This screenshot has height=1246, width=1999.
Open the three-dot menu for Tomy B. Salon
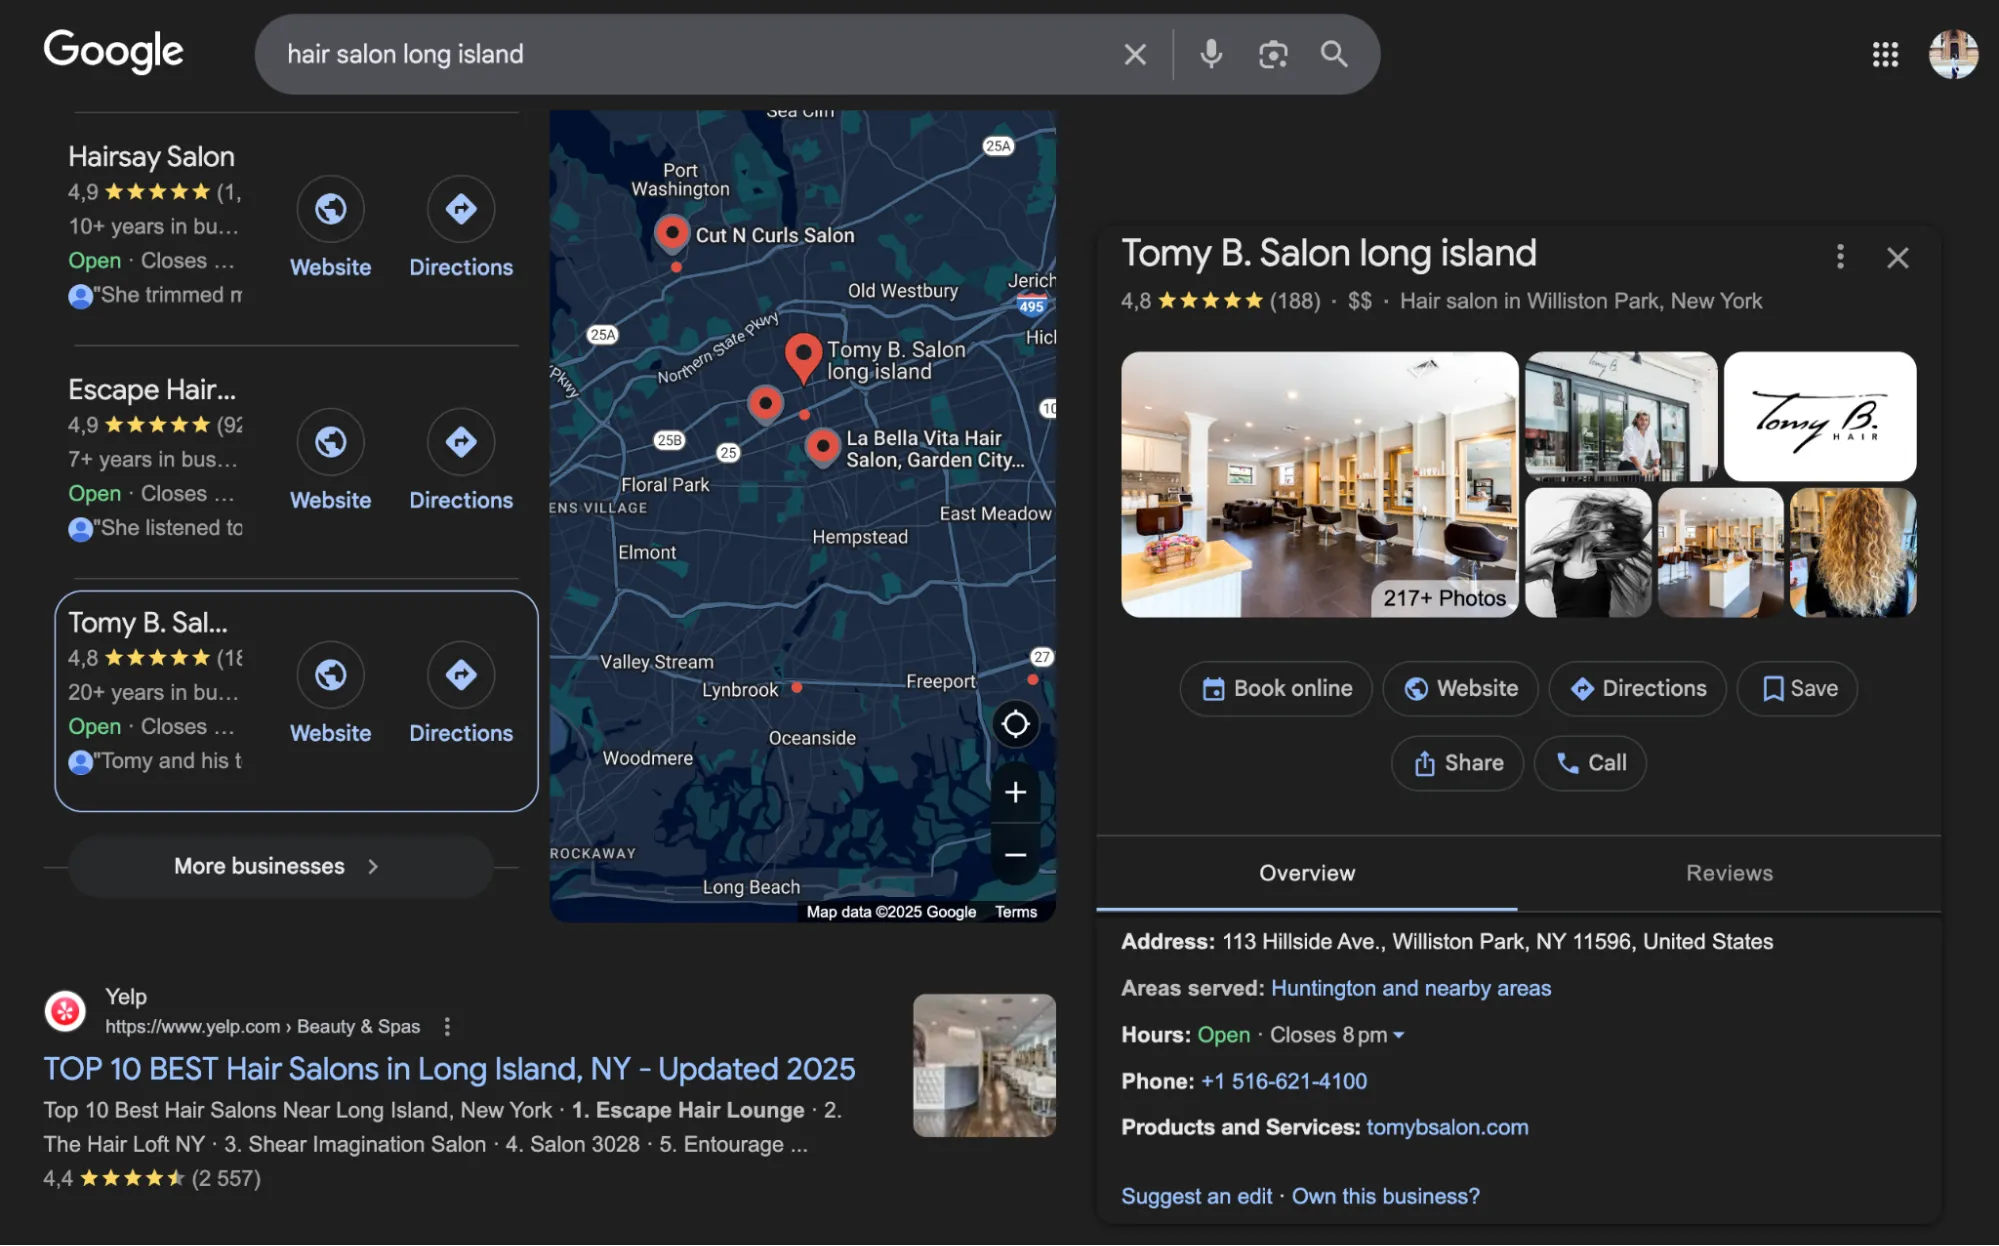1839,257
